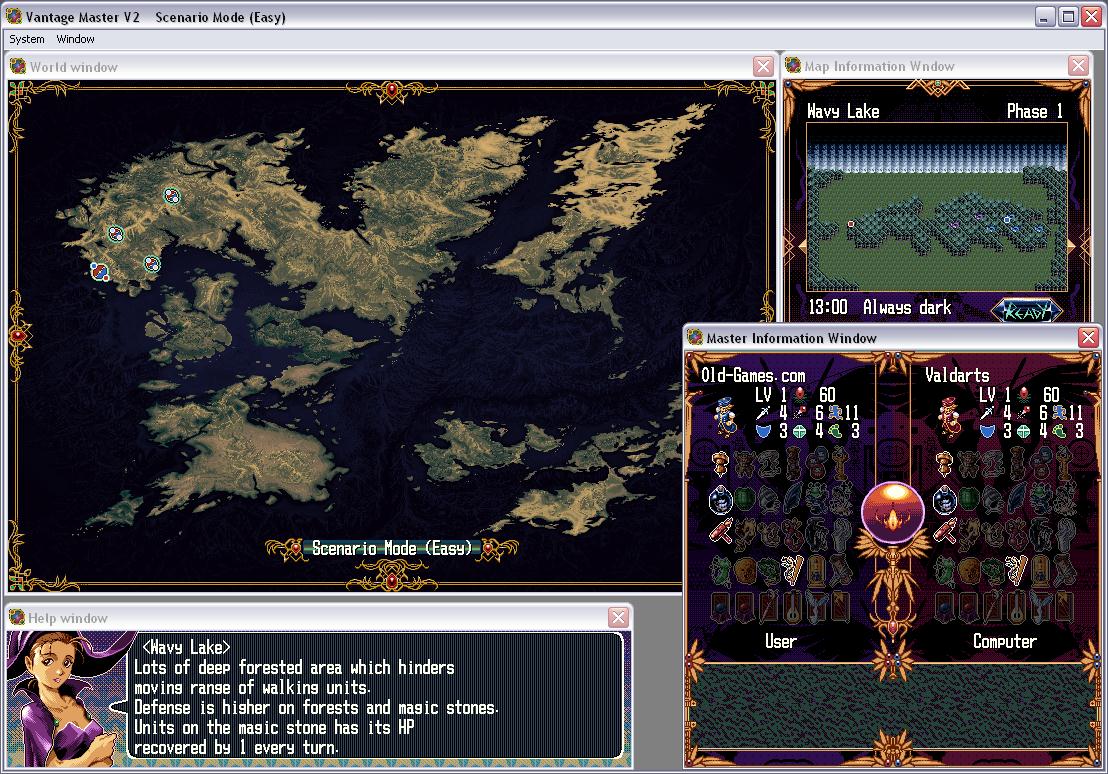Click Valdarts' sword attack stat icon

pyautogui.click(x=987, y=413)
